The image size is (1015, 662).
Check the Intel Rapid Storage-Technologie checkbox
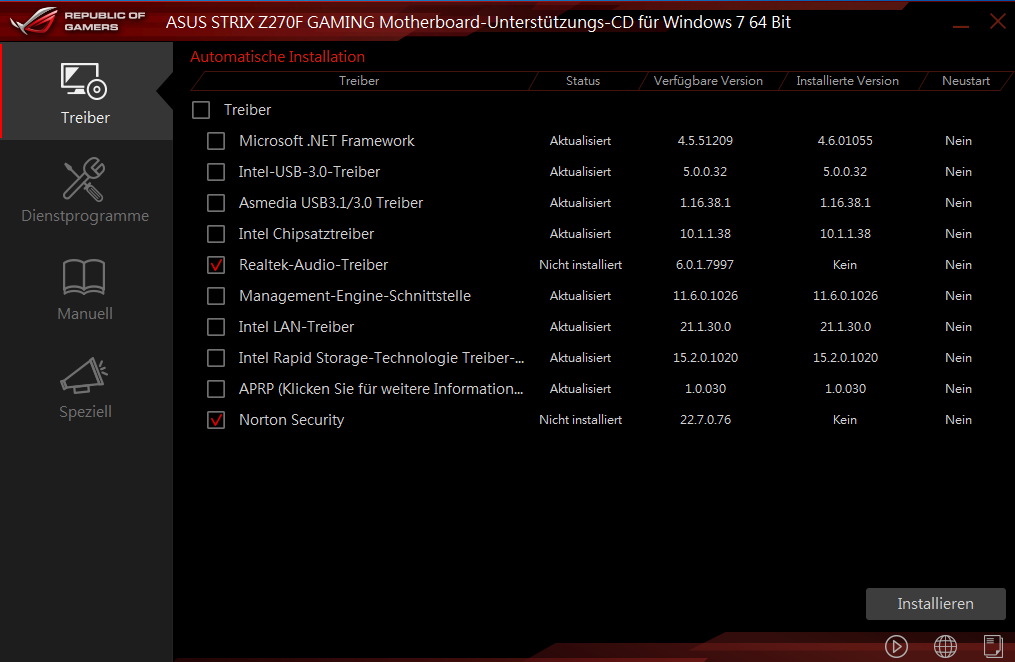tap(216, 359)
